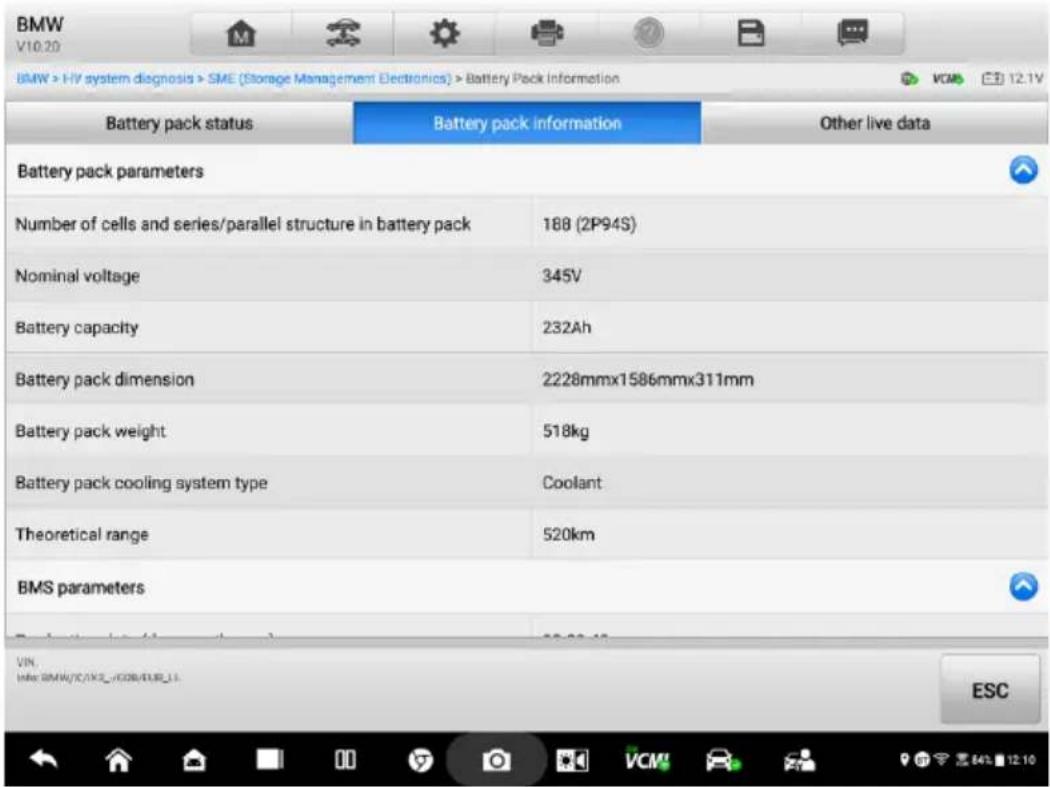Open Other live data tab
Screen dimensions: 1050x787
(875, 123)
